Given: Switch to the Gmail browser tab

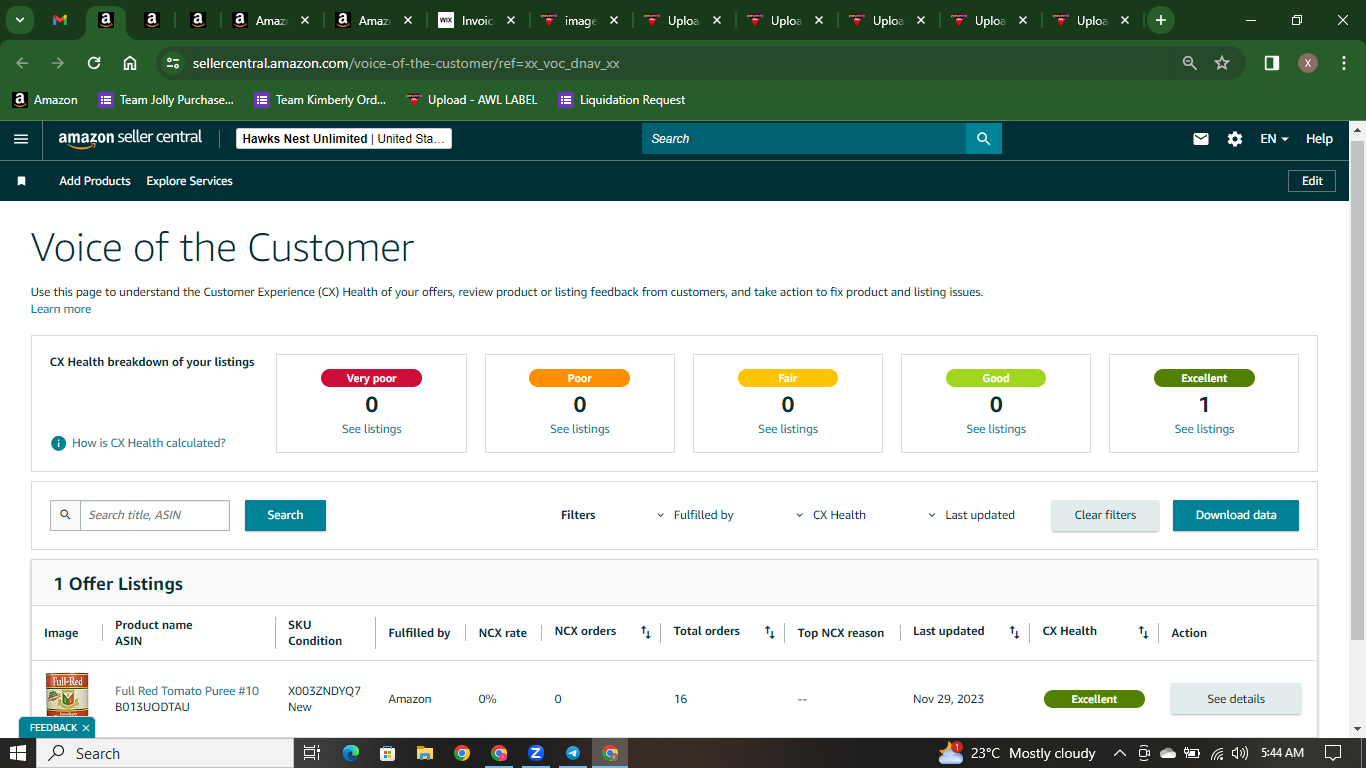Looking at the screenshot, I should pyautogui.click(x=60, y=20).
